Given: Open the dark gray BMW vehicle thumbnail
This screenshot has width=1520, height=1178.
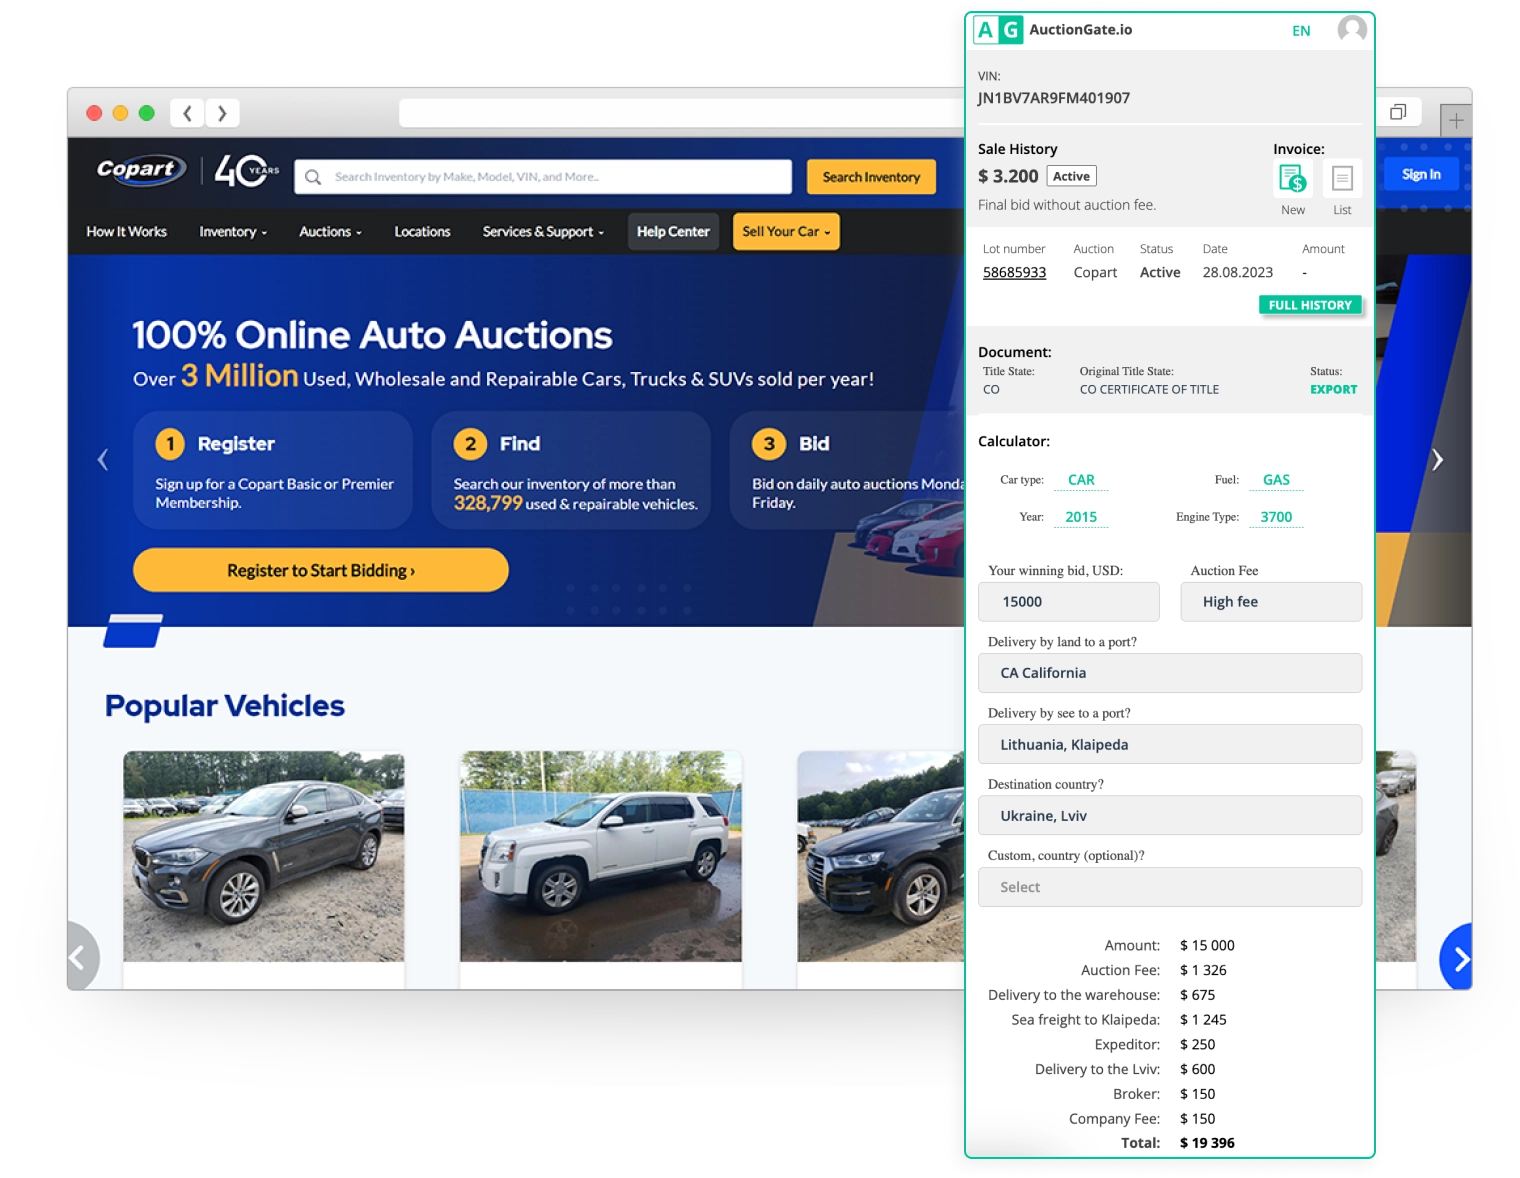Looking at the screenshot, I should (x=264, y=857).
